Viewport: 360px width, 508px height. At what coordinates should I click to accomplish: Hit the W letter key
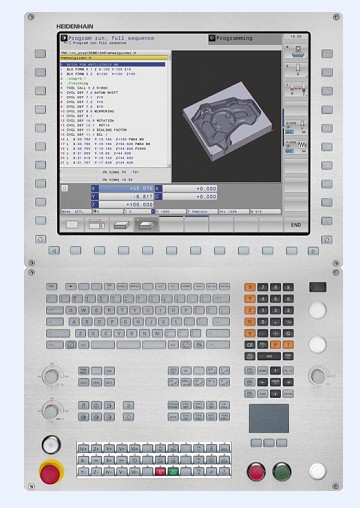coord(84,310)
